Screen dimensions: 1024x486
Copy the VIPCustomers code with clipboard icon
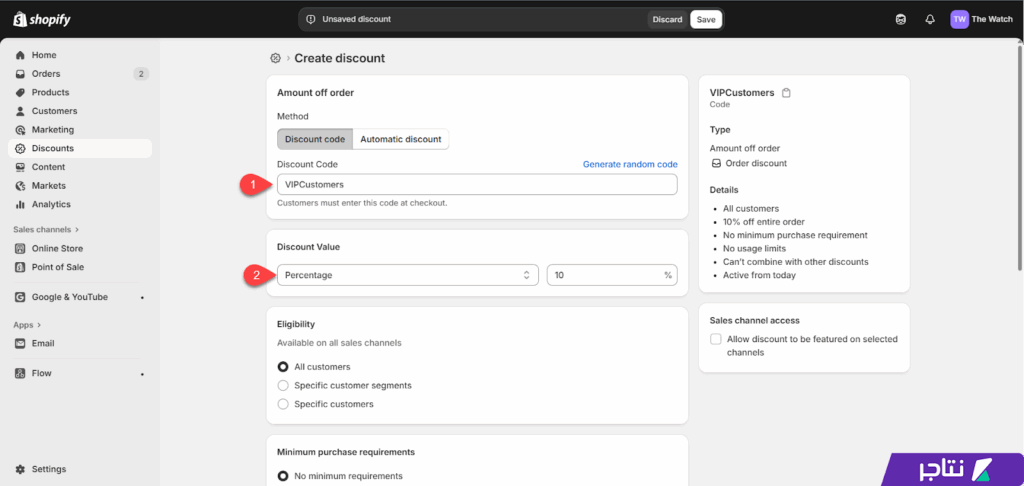[x=787, y=93]
